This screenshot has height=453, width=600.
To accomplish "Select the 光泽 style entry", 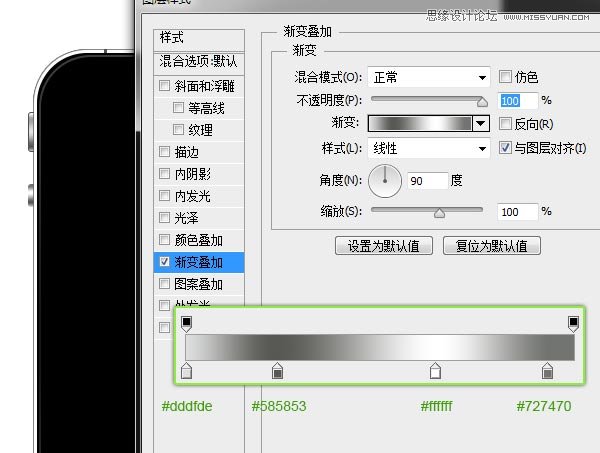I will coord(199,218).
